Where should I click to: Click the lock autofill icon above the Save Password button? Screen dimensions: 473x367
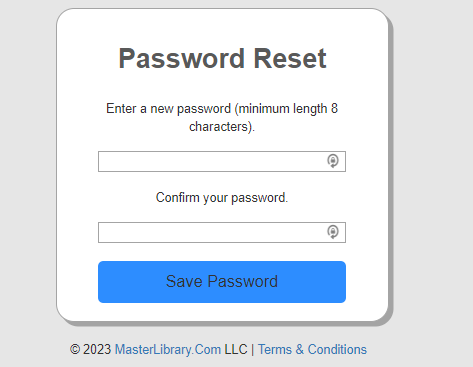[x=333, y=232]
